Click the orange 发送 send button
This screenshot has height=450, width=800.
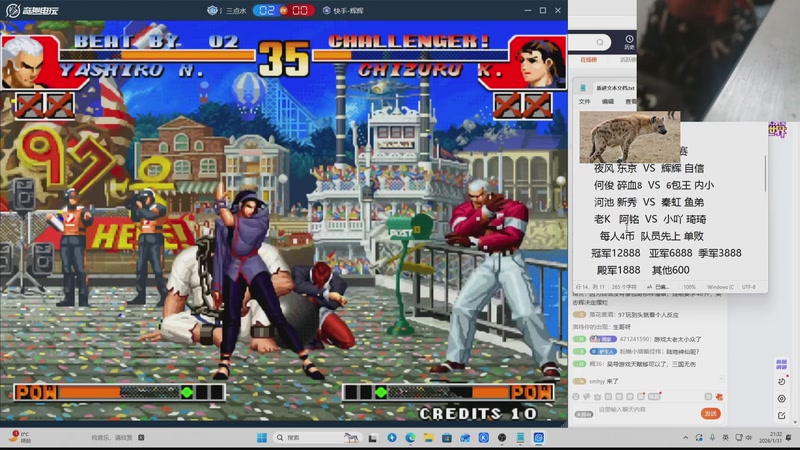point(710,414)
